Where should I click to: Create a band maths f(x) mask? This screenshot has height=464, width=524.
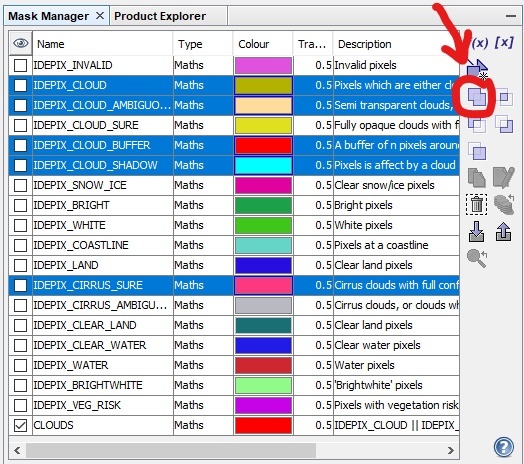(478, 43)
